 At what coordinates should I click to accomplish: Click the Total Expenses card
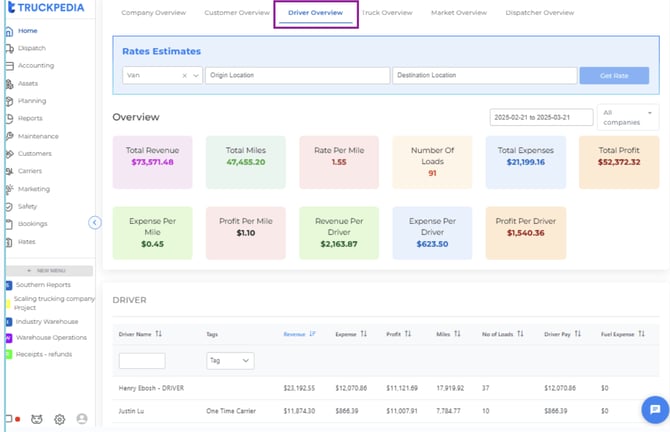526,162
